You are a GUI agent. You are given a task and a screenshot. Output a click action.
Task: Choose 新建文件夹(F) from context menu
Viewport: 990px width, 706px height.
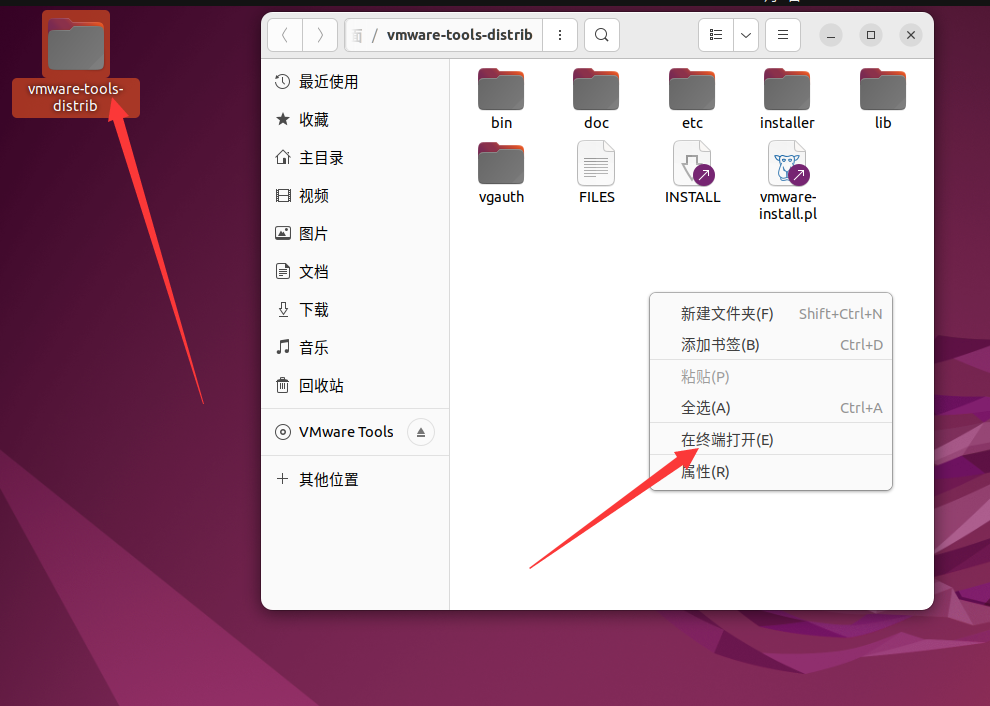(771, 314)
